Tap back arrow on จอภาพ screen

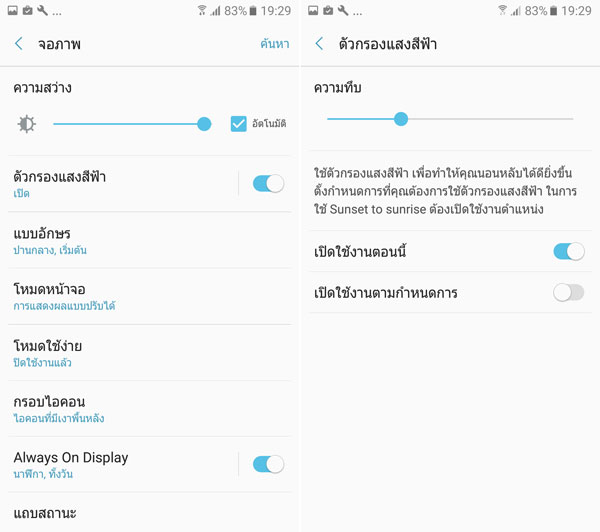click(19, 44)
